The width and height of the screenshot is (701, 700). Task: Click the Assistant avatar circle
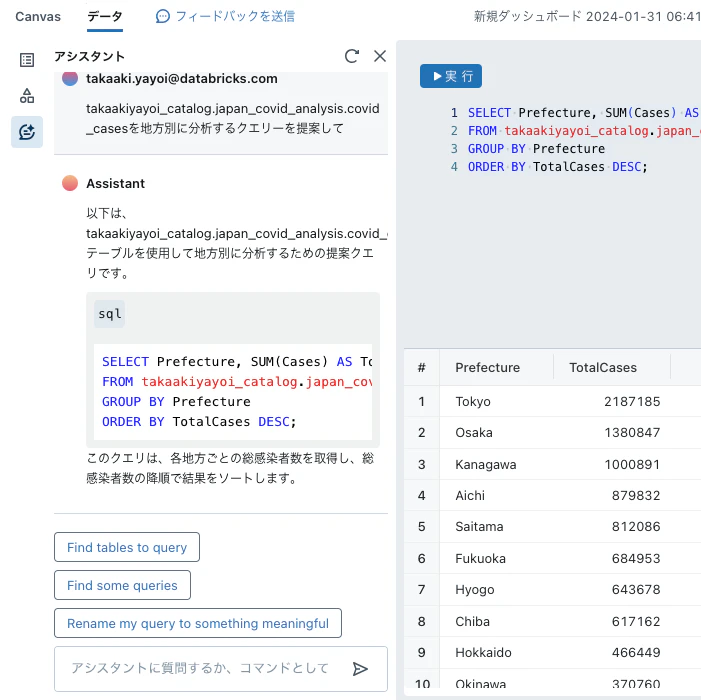(70, 183)
